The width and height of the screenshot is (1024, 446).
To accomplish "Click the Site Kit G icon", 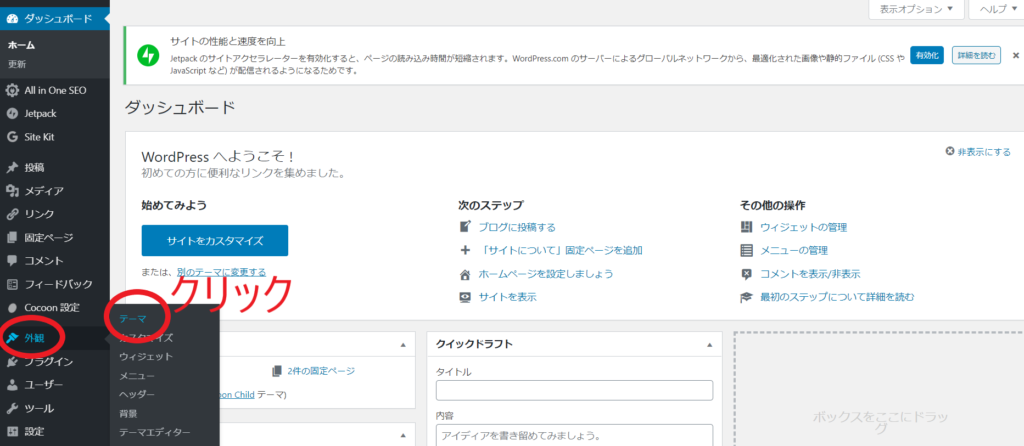I will coord(12,137).
